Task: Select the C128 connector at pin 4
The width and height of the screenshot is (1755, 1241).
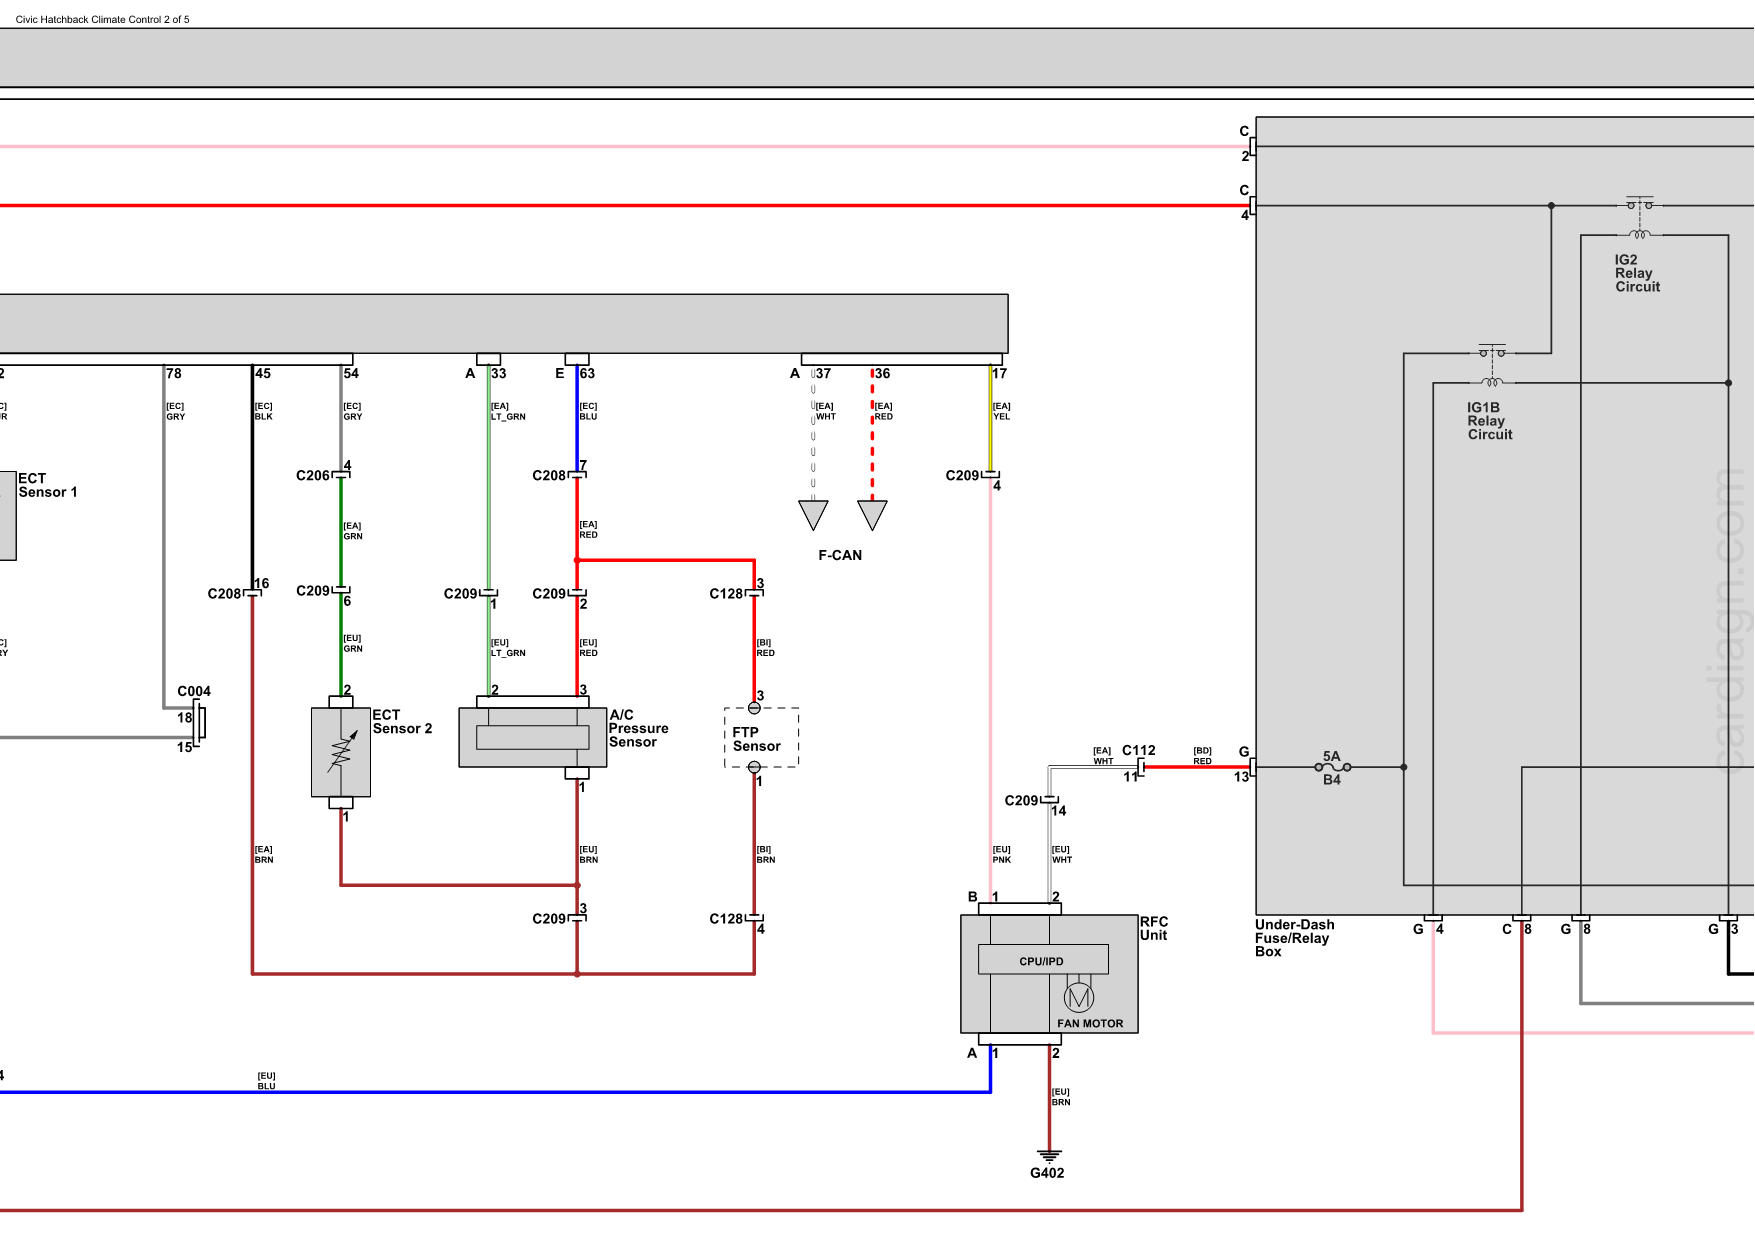Action: [x=755, y=918]
